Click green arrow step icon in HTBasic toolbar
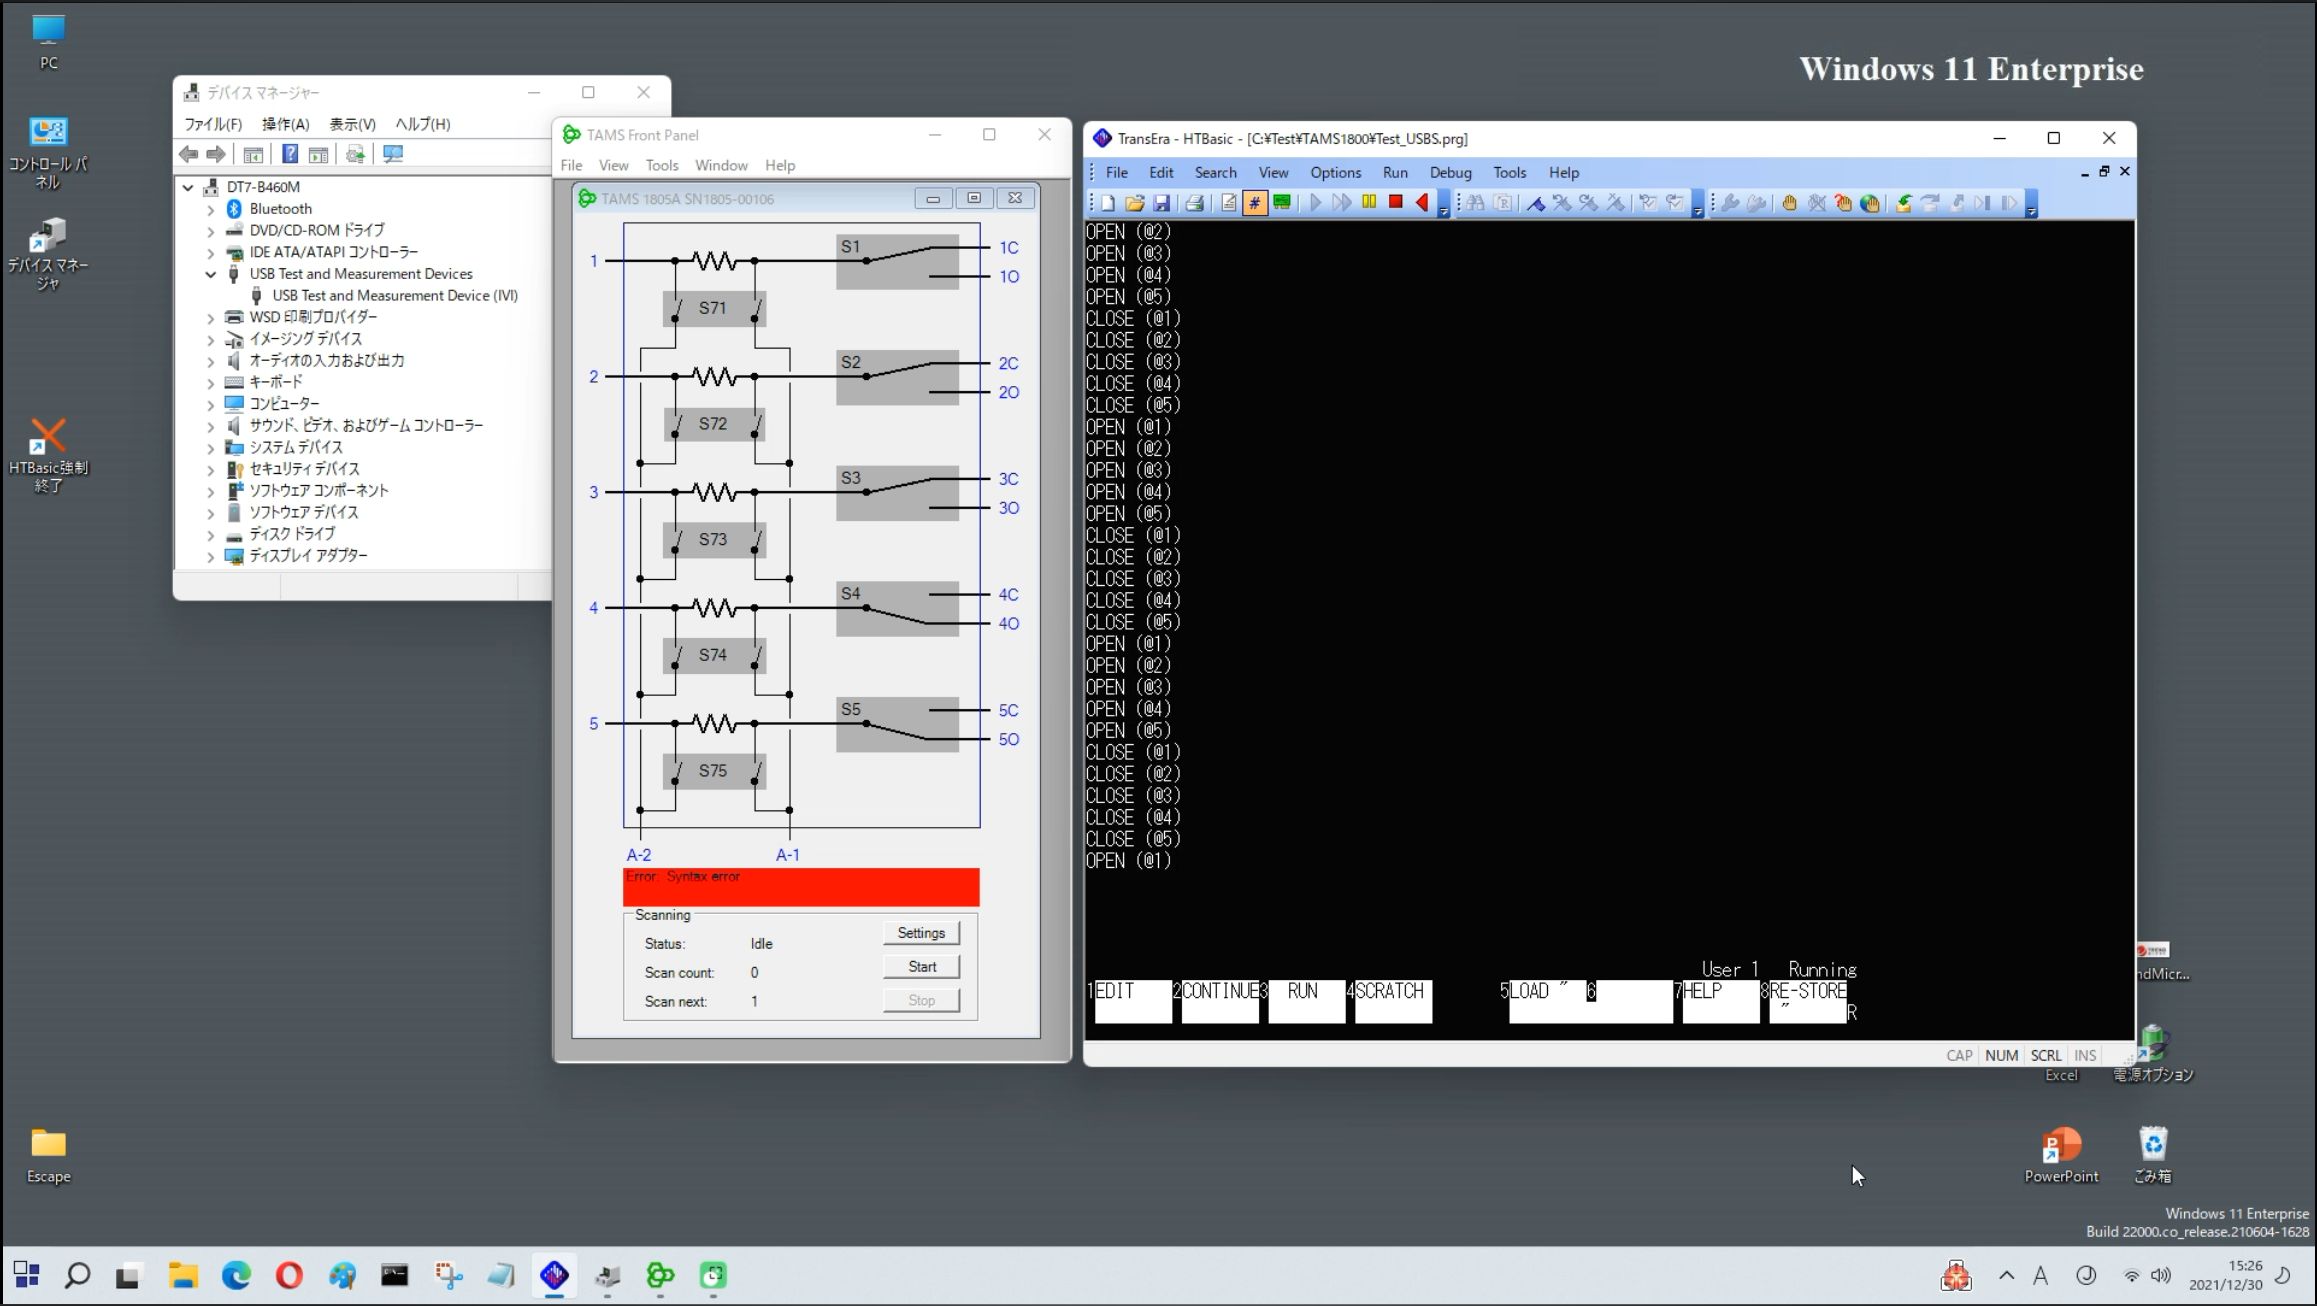The width and height of the screenshot is (2317, 1306). [1903, 203]
